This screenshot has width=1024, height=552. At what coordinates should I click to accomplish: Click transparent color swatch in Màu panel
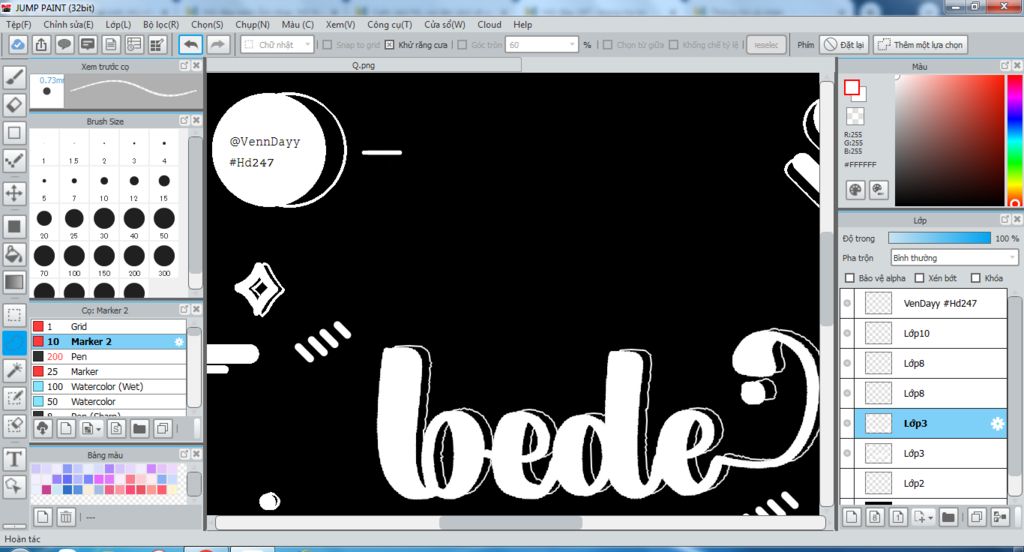(x=854, y=116)
